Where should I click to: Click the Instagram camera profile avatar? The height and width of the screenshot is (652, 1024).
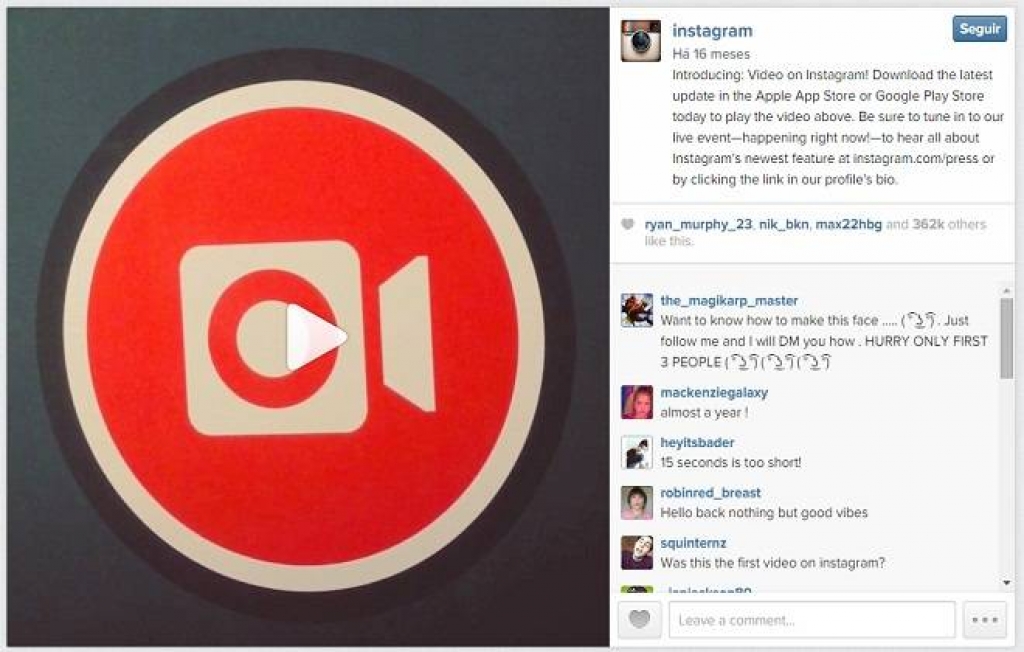click(x=640, y=41)
